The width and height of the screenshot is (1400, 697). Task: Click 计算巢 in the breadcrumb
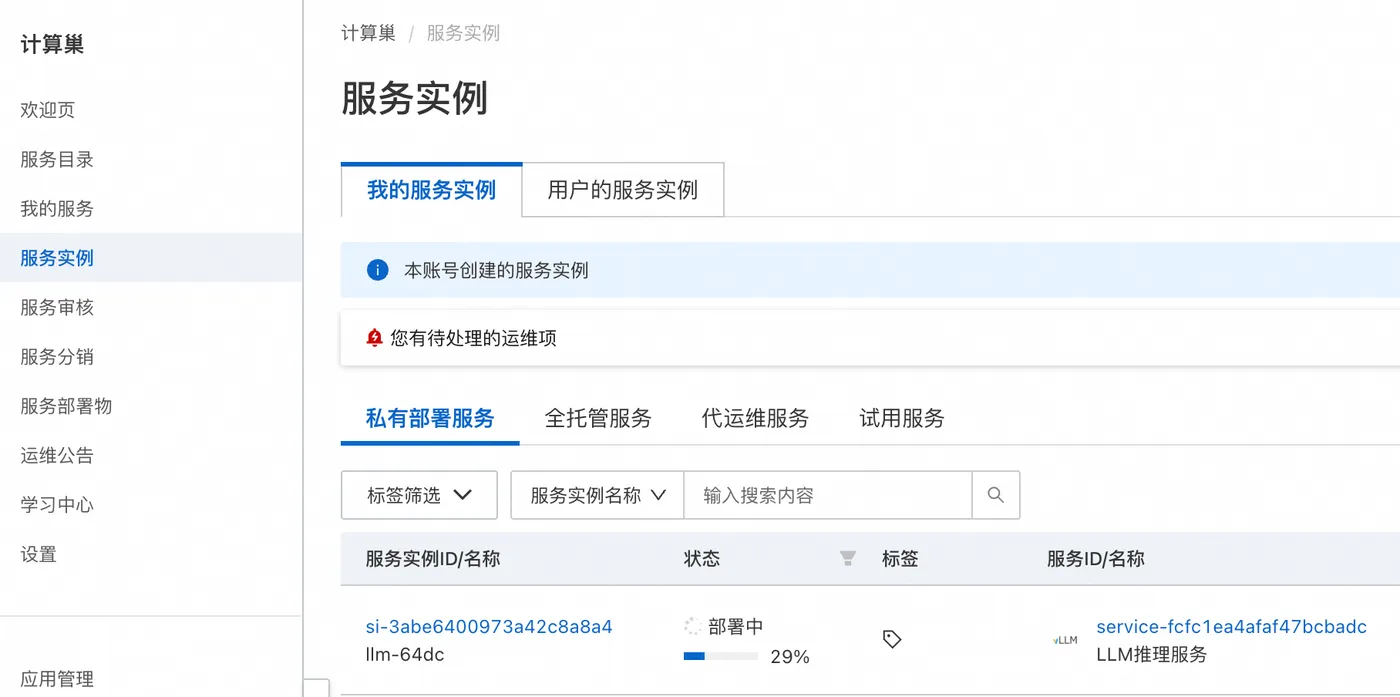pyautogui.click(x=368, y=33)
